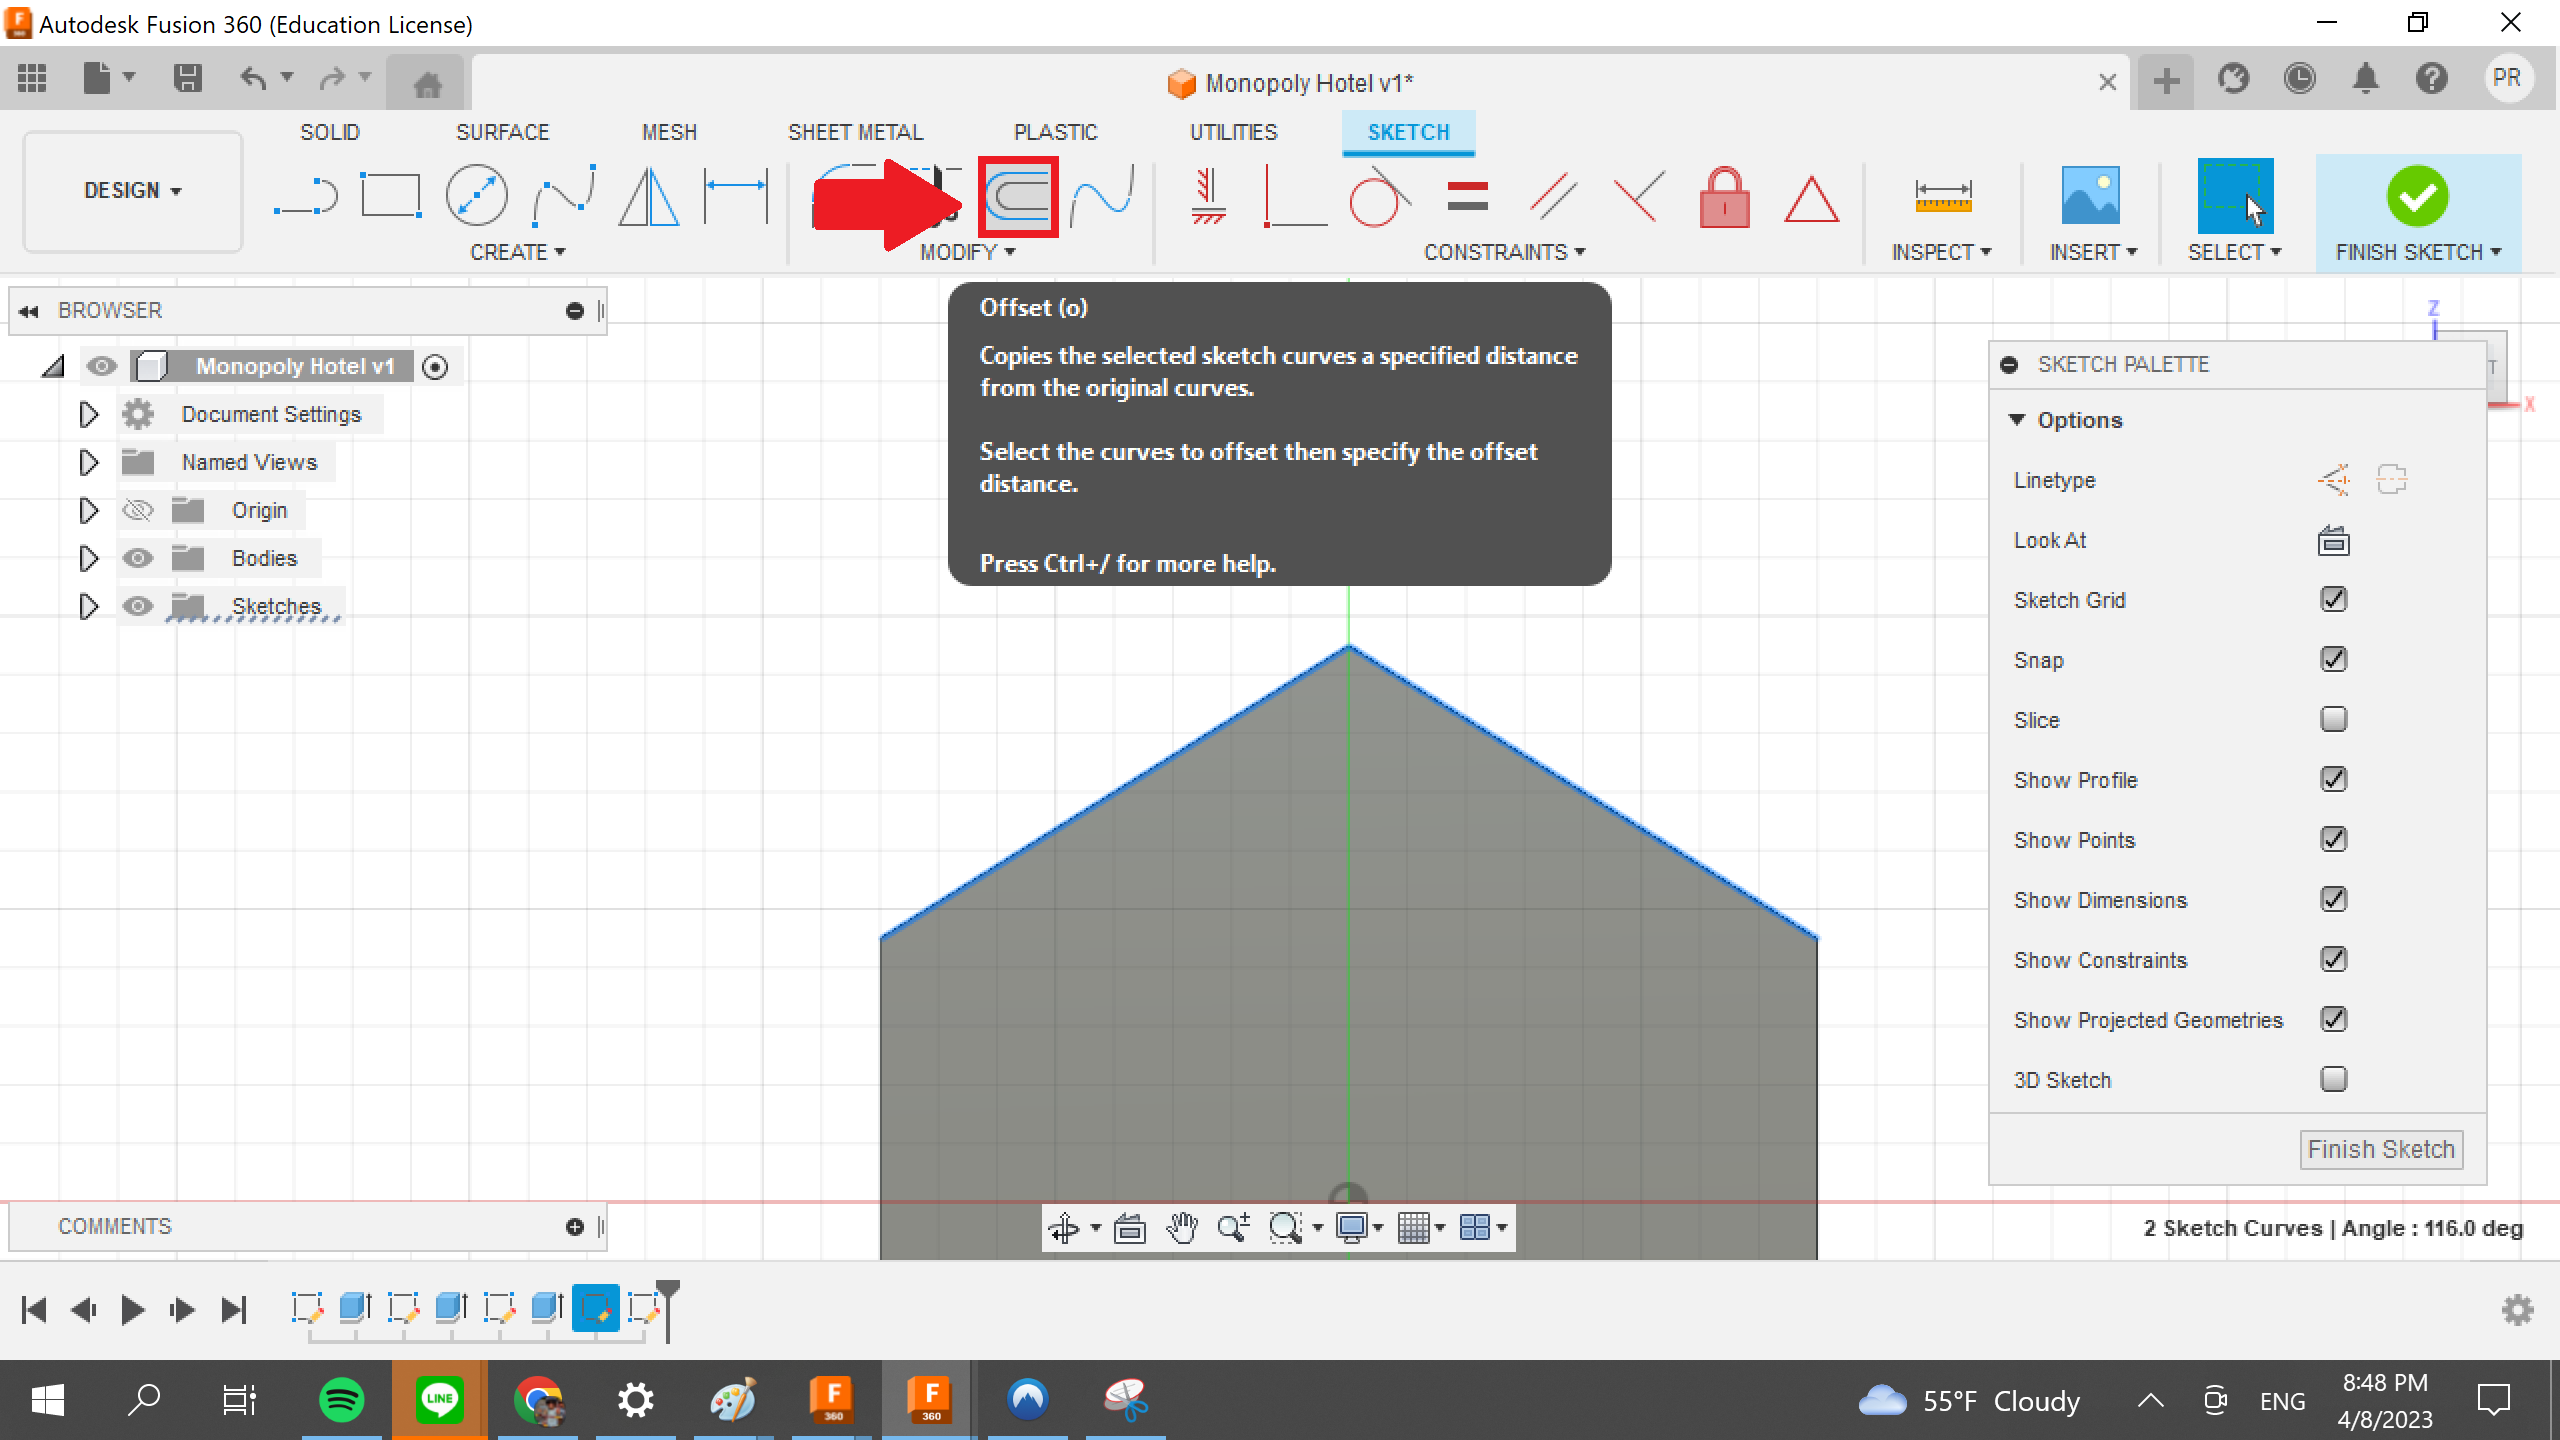Image resolution: width=2560 pixels, height=1440 pixels.
Task: Switch to the SHEET METAL tab
Action: pos(855,131)
